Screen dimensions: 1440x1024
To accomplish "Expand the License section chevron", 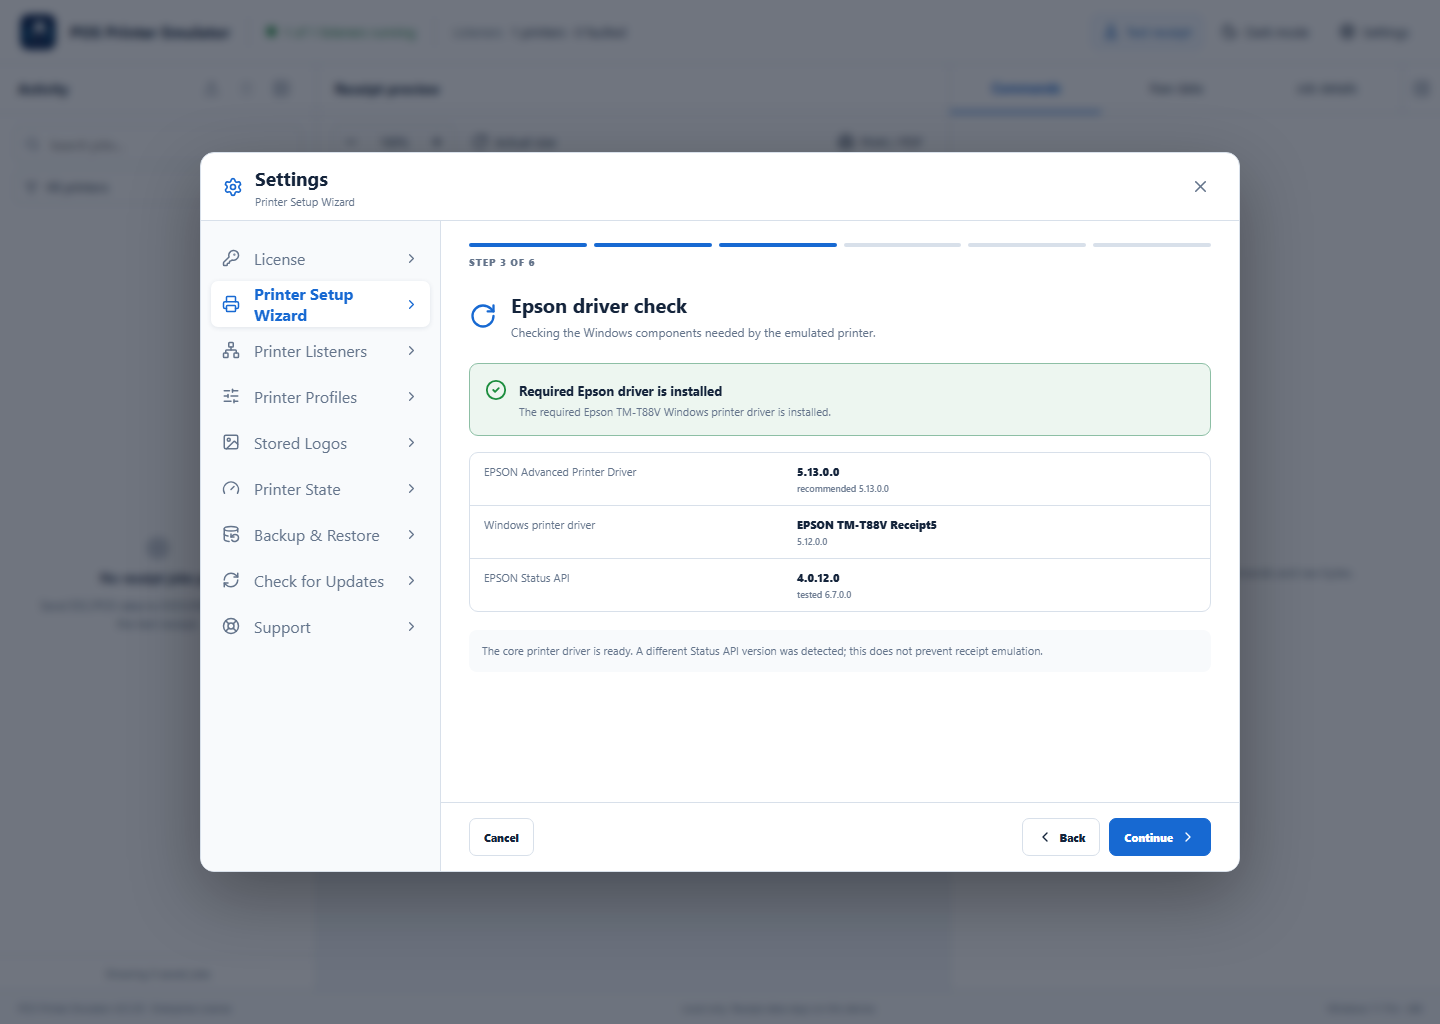I will [411, 259].
